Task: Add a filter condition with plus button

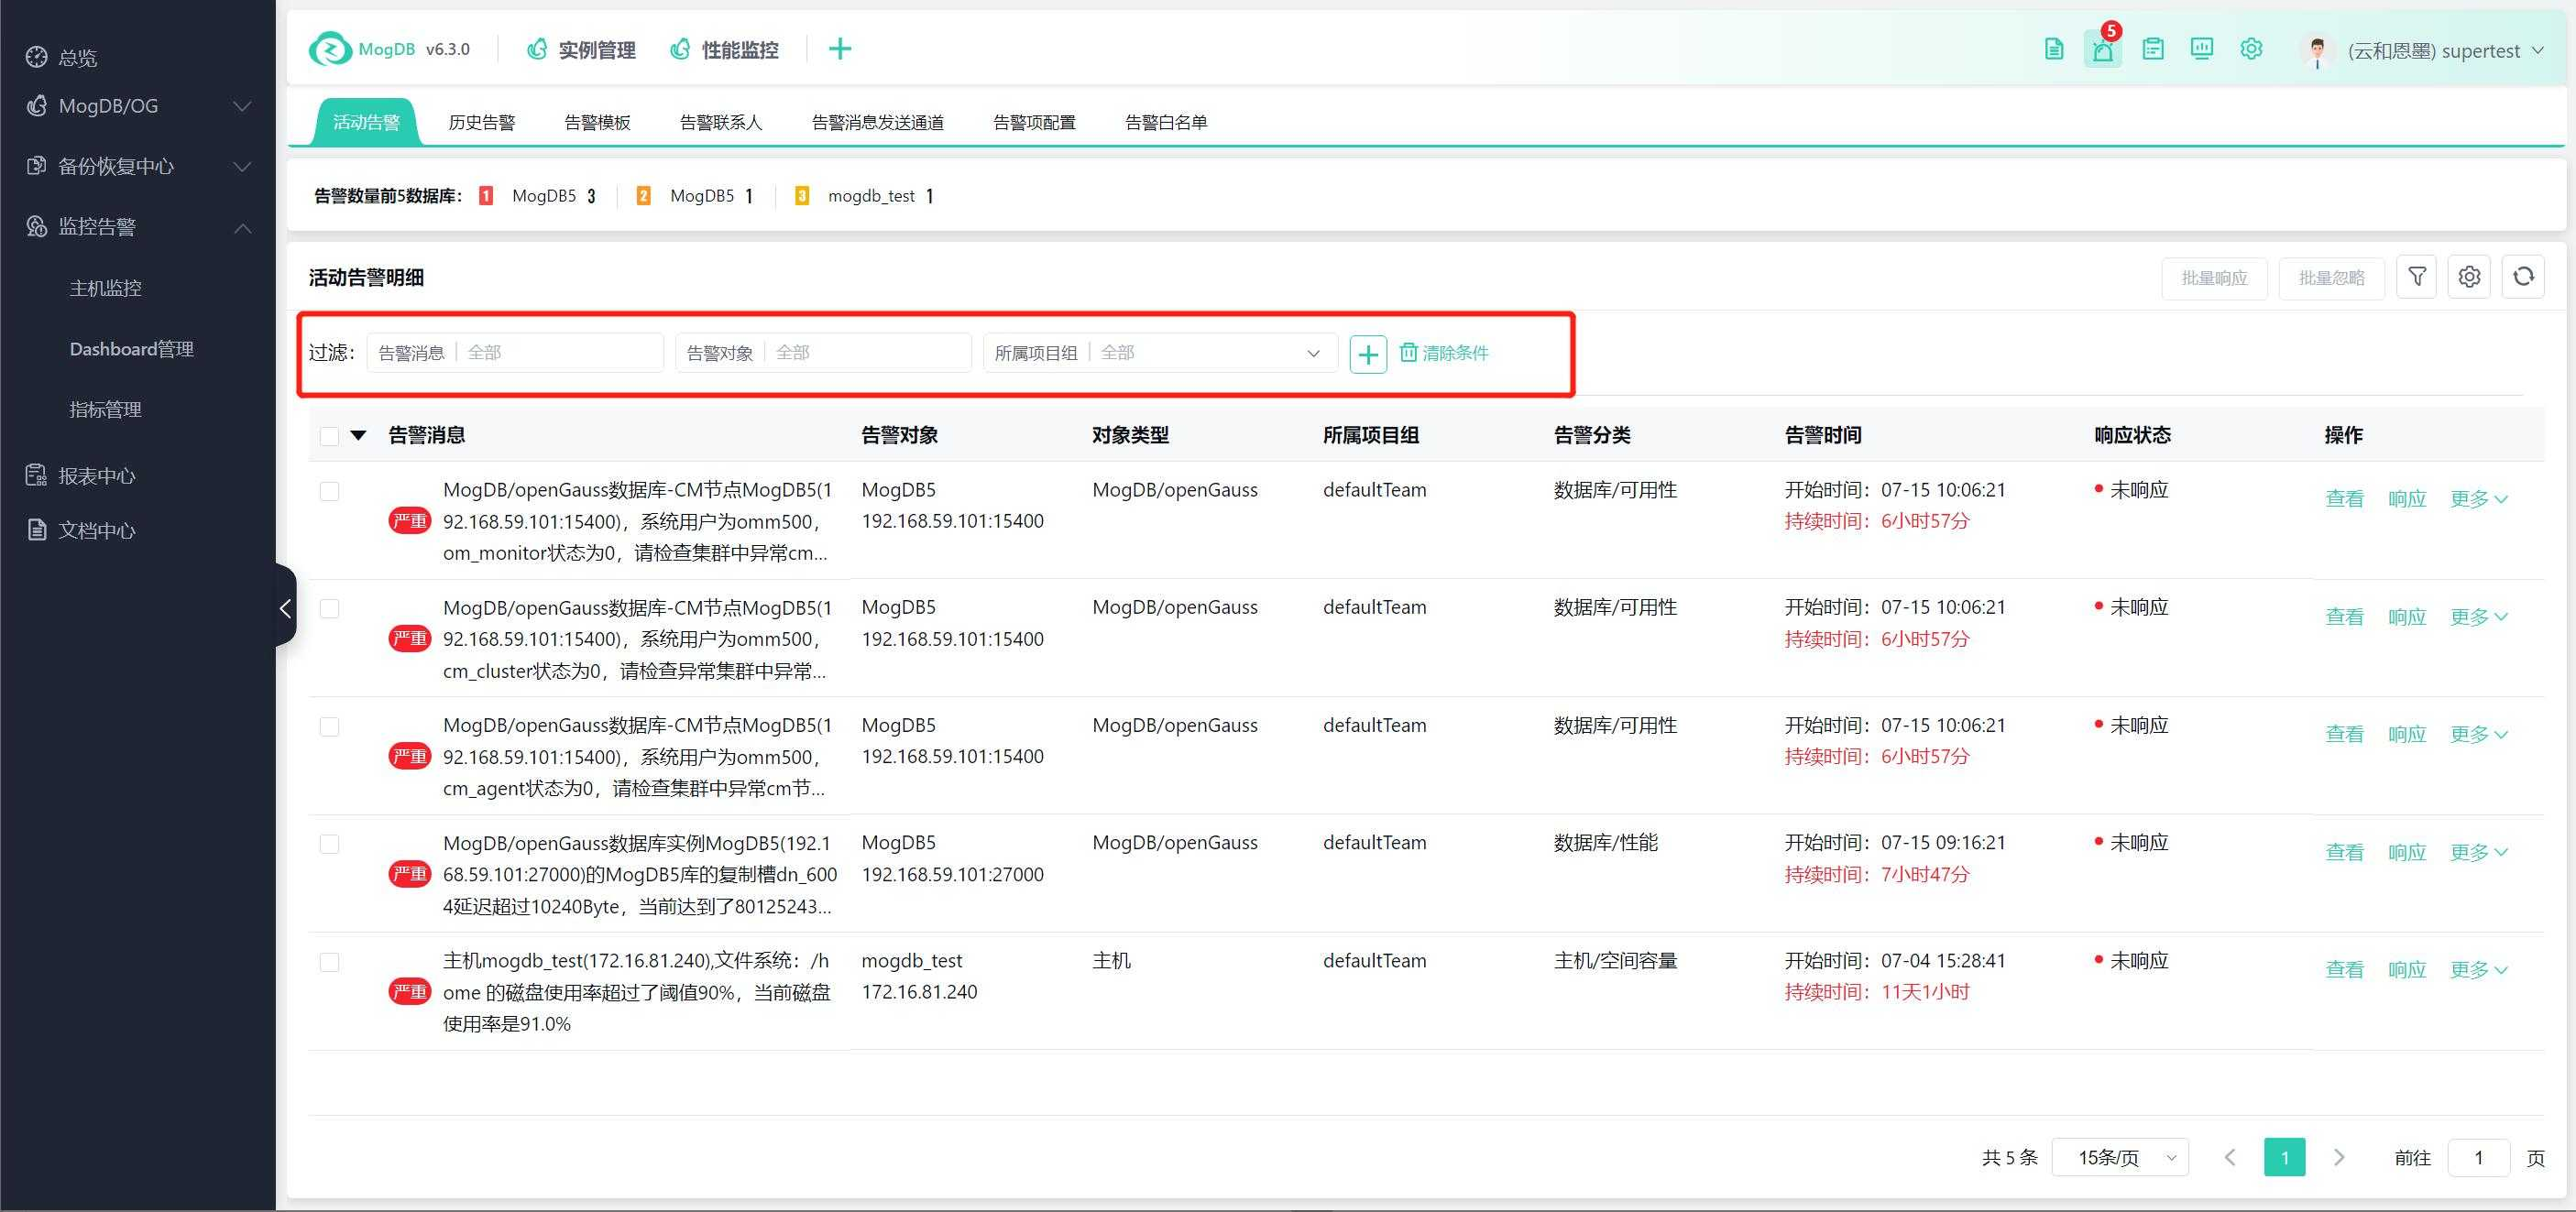Action: [1368, 353]
